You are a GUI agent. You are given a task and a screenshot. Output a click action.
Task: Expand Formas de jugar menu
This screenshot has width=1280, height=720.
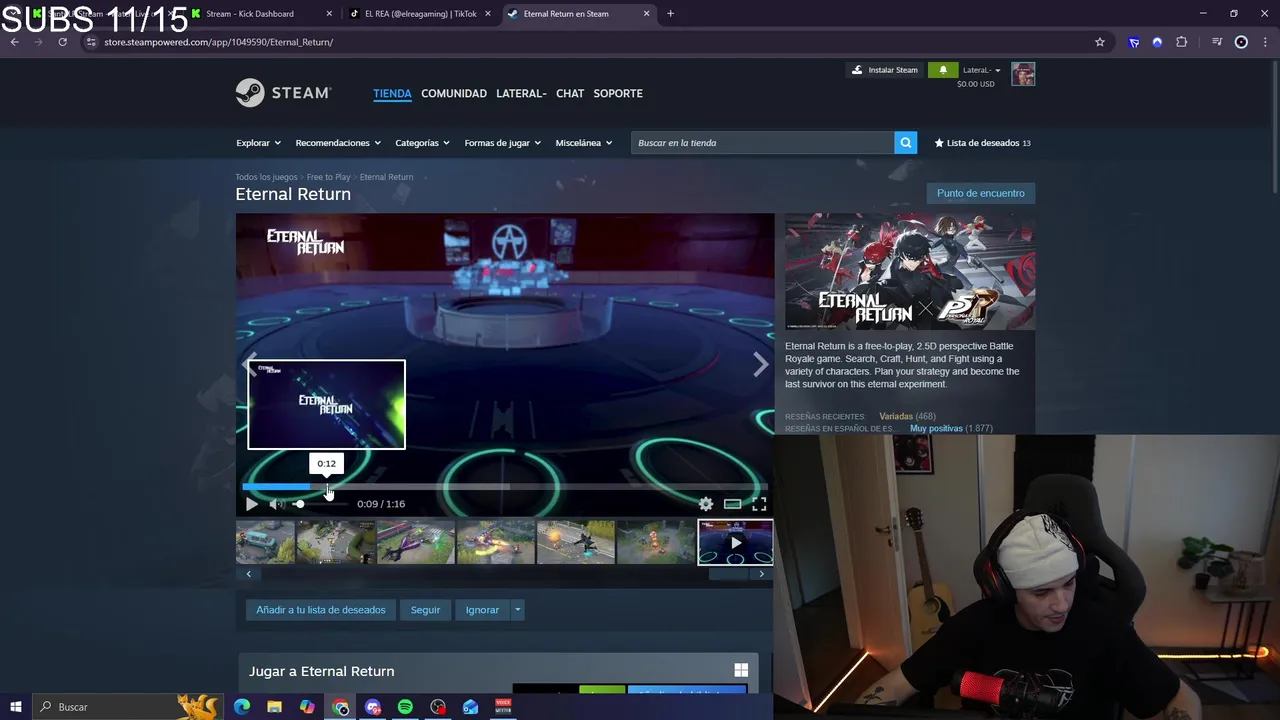coord(502,143)
